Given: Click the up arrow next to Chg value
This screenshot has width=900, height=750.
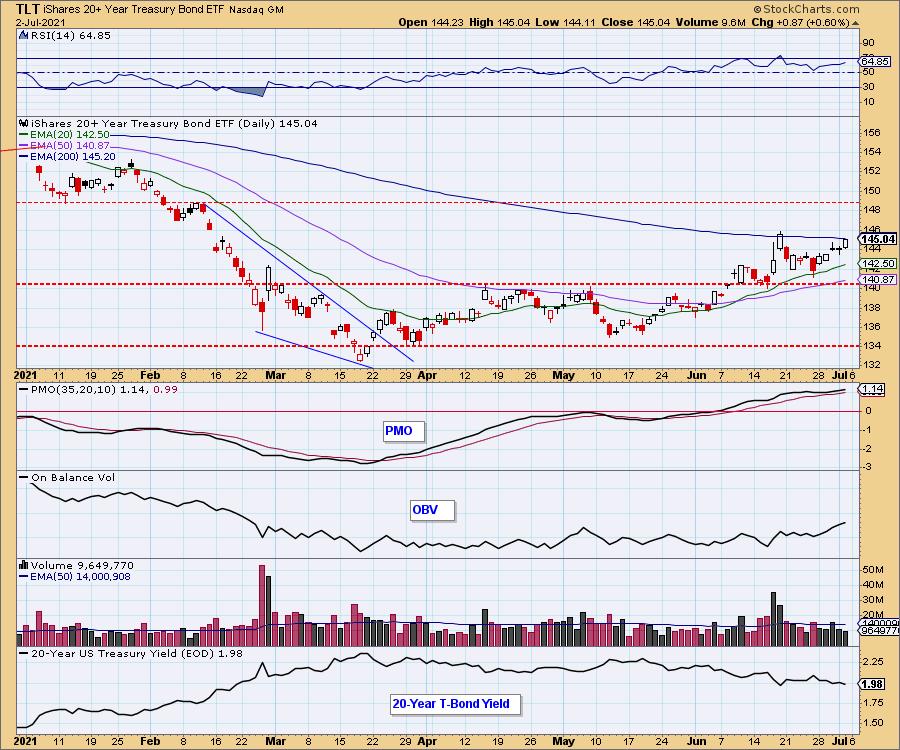Looking at the screenshot, I should 855,23.
